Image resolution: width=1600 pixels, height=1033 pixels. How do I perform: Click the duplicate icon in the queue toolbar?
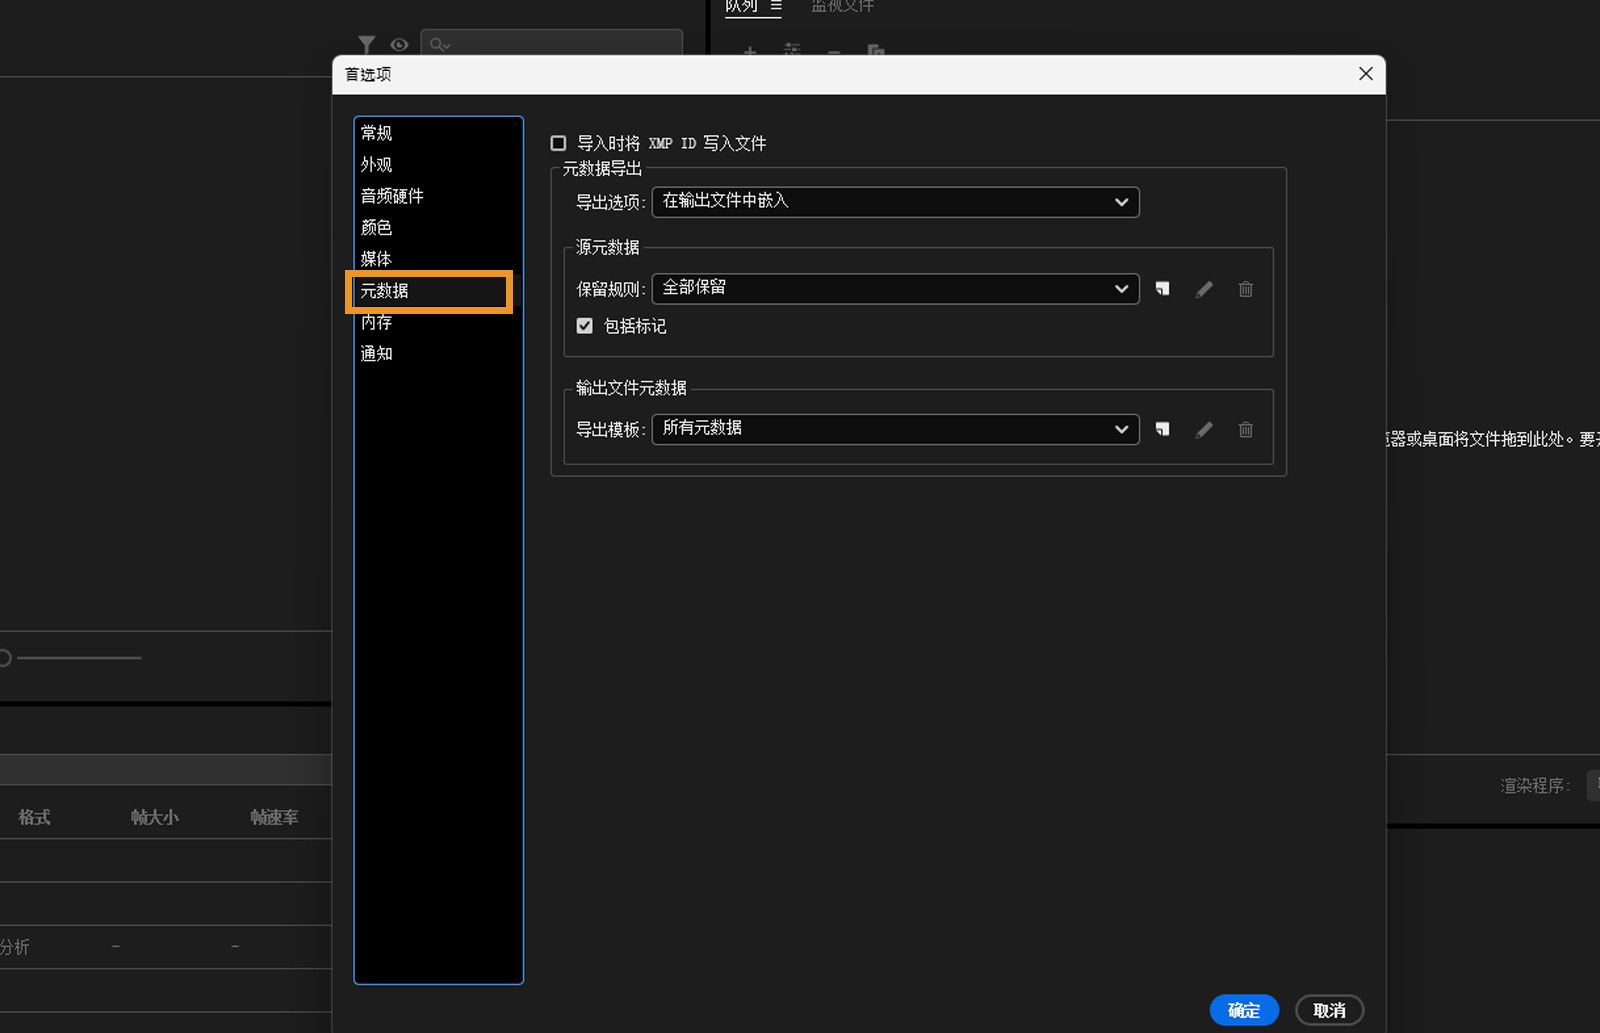[x=875, y=53]
